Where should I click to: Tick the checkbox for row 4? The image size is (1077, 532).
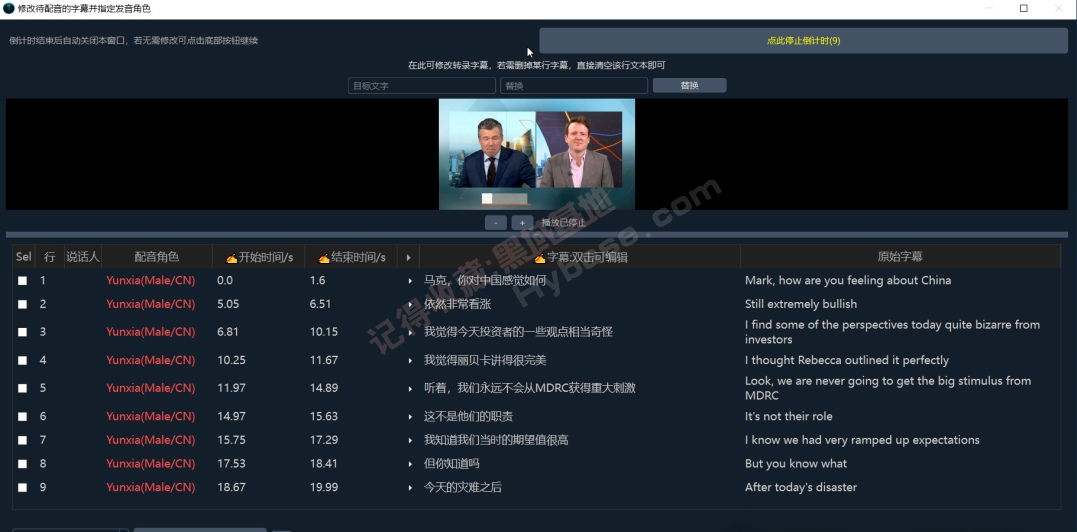(x=23, y=360)
